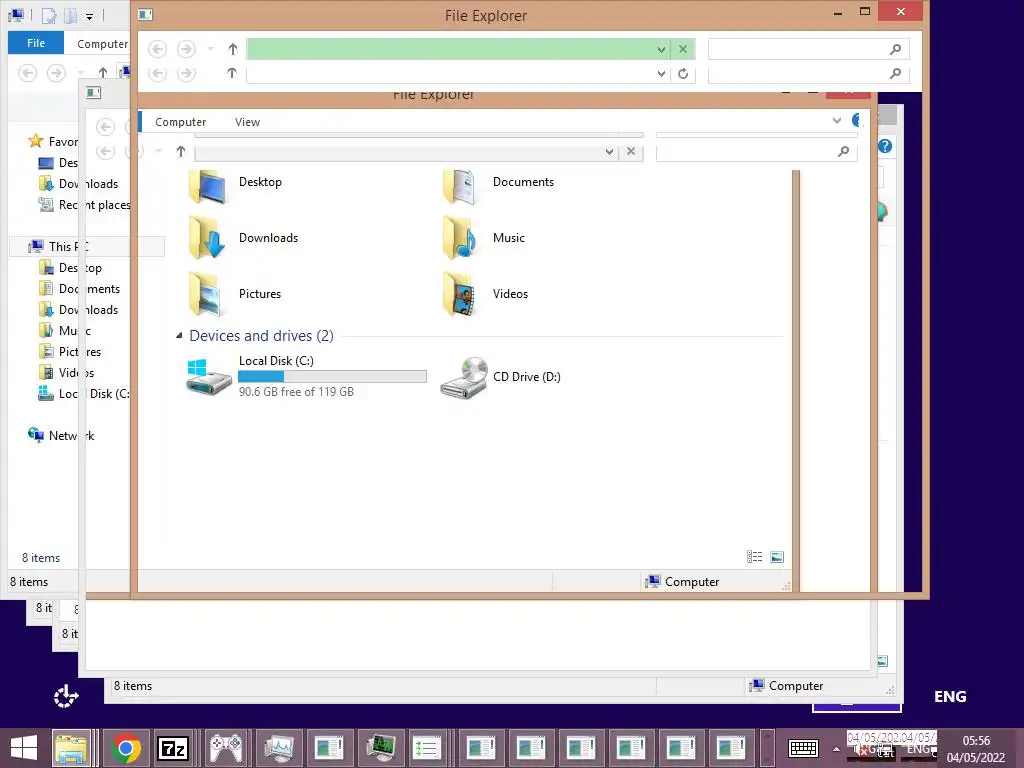The width and height of the screenshot is (1024, 768).
Task: Click Computer label in bottom back window status bar
Action: pyautogui.click(x=795, y=686)
